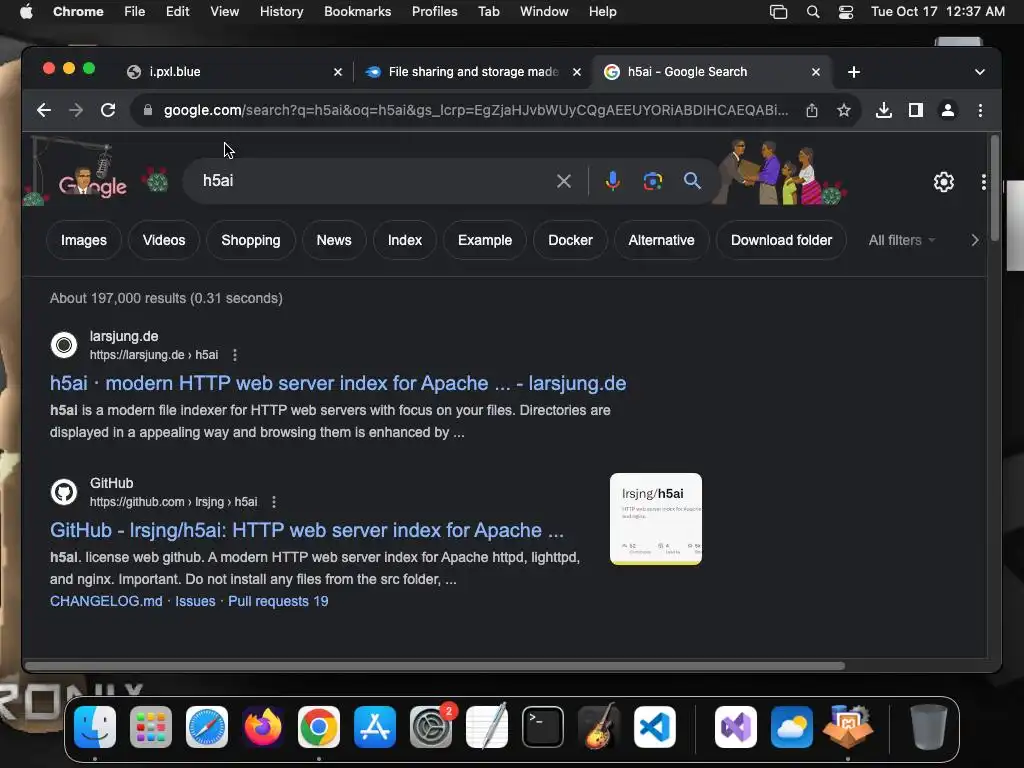
Task: Open Spotlight search in menu bar
Action: point(813,12)
